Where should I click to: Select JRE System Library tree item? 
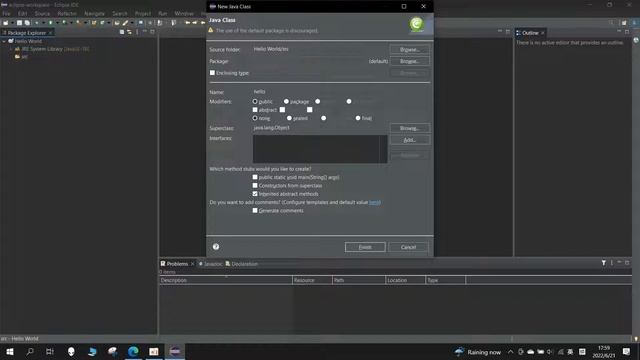click(51, 49)
